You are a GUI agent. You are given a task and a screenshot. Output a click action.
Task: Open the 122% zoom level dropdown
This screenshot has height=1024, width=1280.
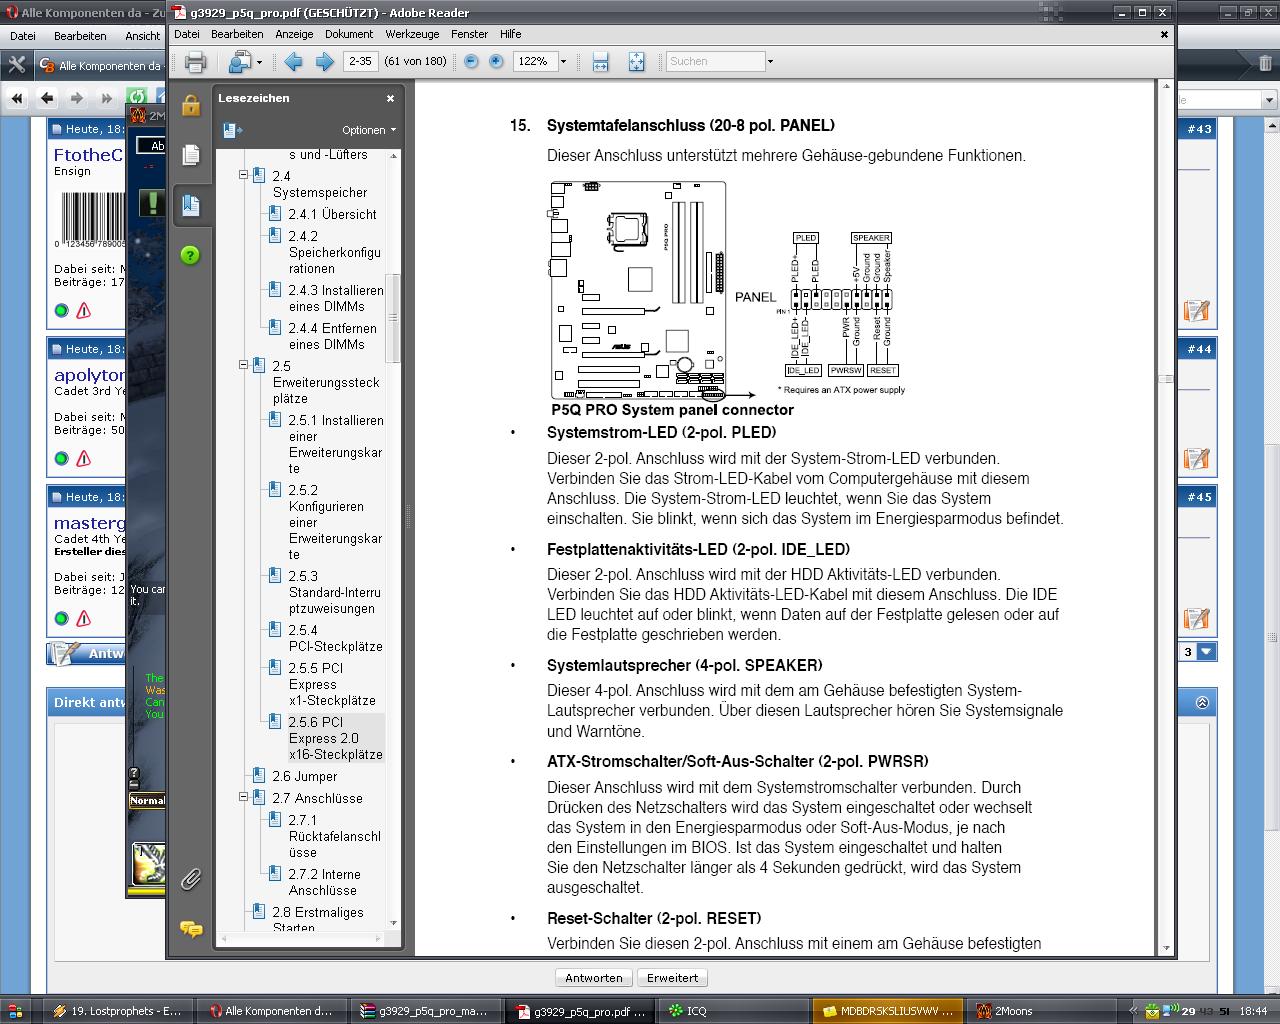[x=563, y=61]
